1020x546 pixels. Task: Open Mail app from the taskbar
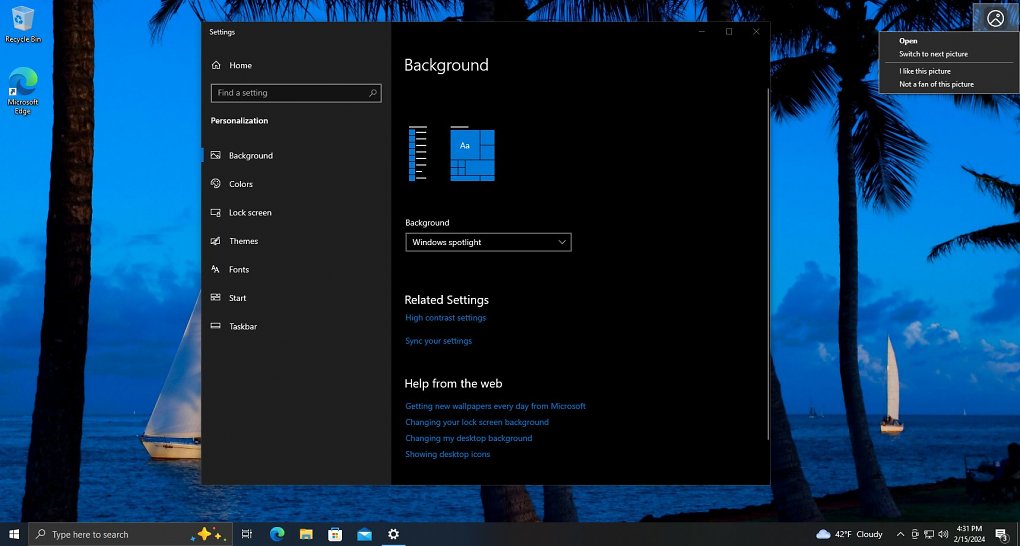pos(364,534)
